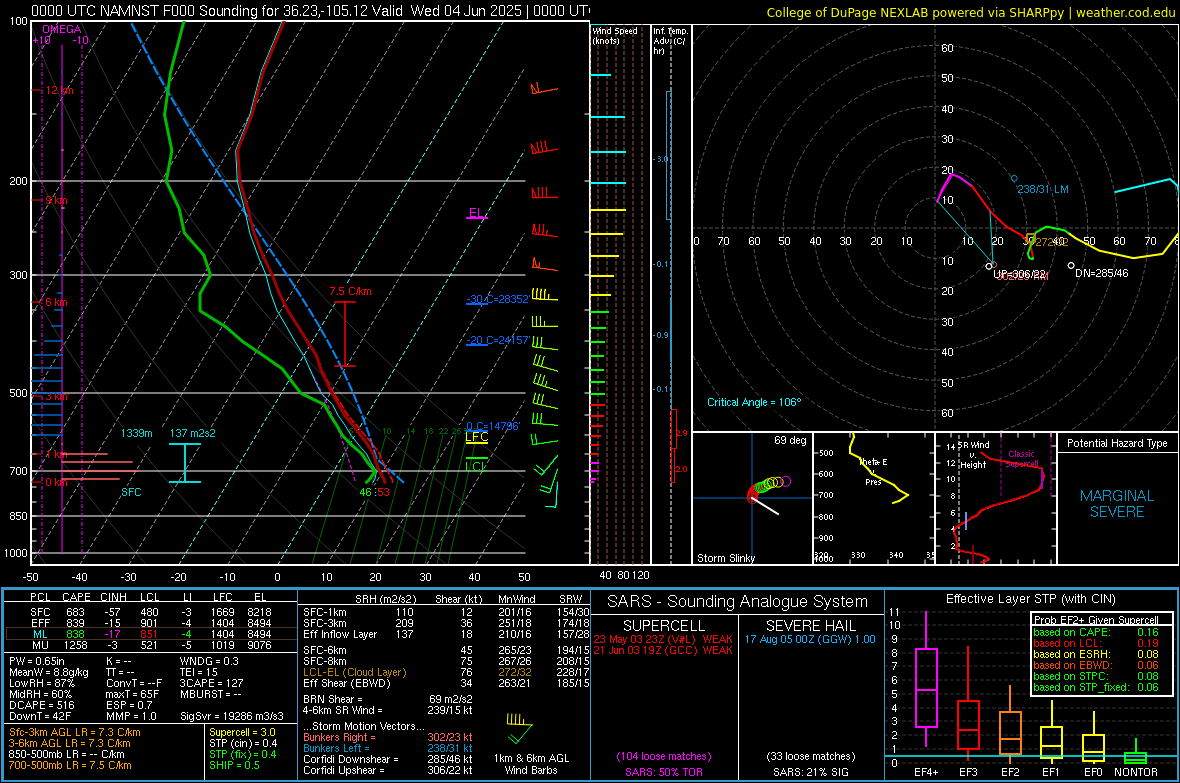Click the LCL-EL (Cloud Layer) row
This screenshot has height=783, width=1180.
tap(446, 672)
